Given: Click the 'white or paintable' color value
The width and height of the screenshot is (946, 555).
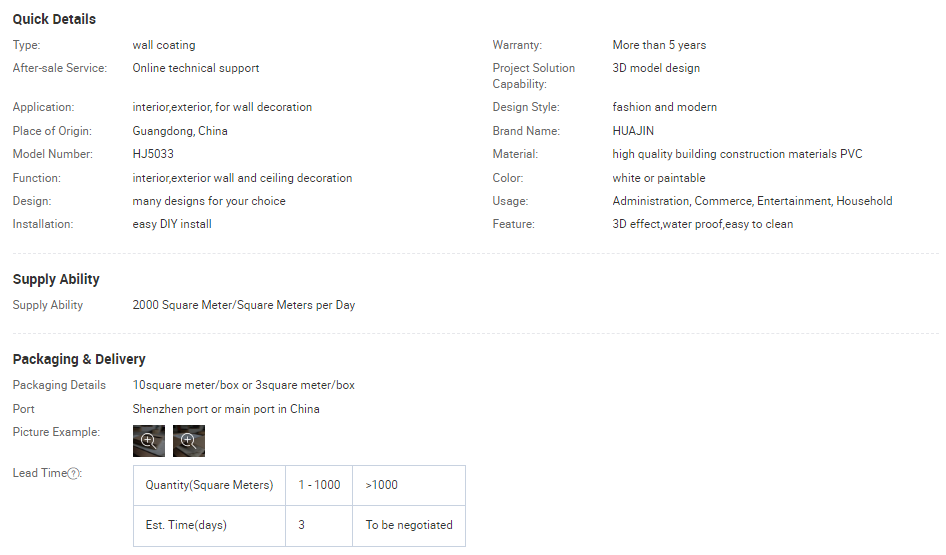Looking at the screenshot, I should (x=659, y=178).
